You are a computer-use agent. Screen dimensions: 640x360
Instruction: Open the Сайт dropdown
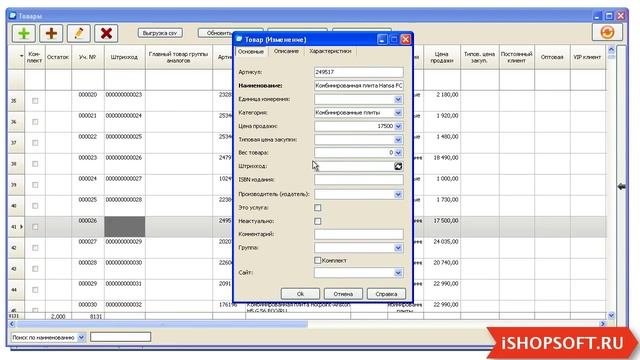coord(398,273)
